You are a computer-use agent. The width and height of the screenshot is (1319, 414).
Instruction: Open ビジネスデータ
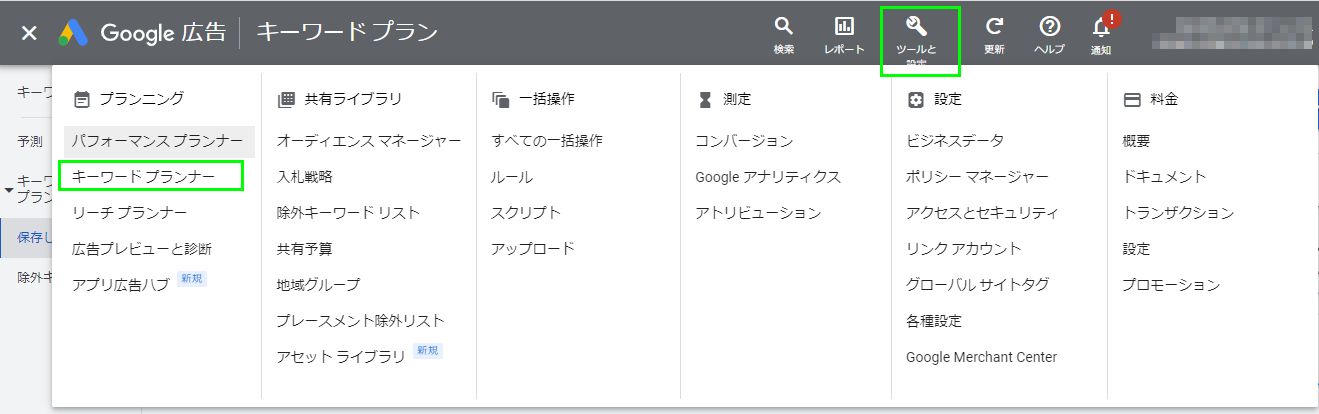(955, 141)
